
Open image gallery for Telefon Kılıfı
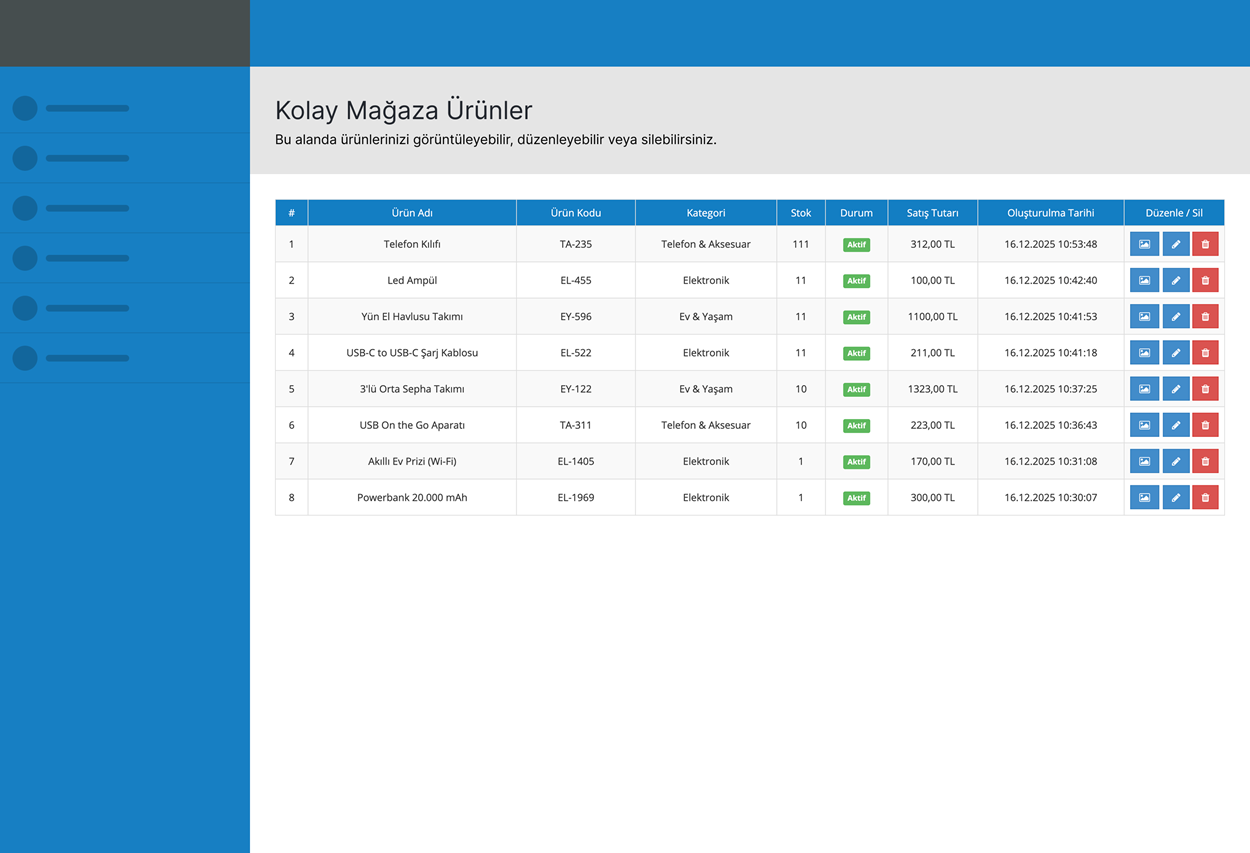pos(1144,244)
